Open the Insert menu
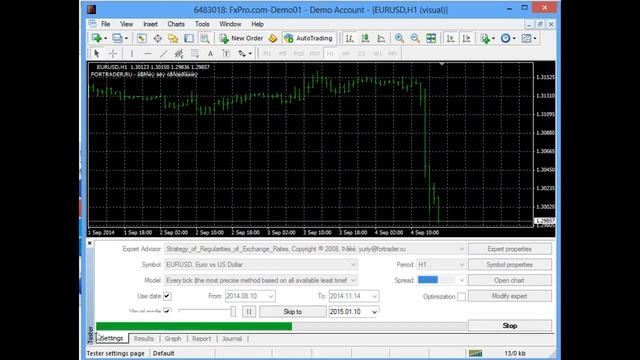640x360 pixels. (150, 24)
